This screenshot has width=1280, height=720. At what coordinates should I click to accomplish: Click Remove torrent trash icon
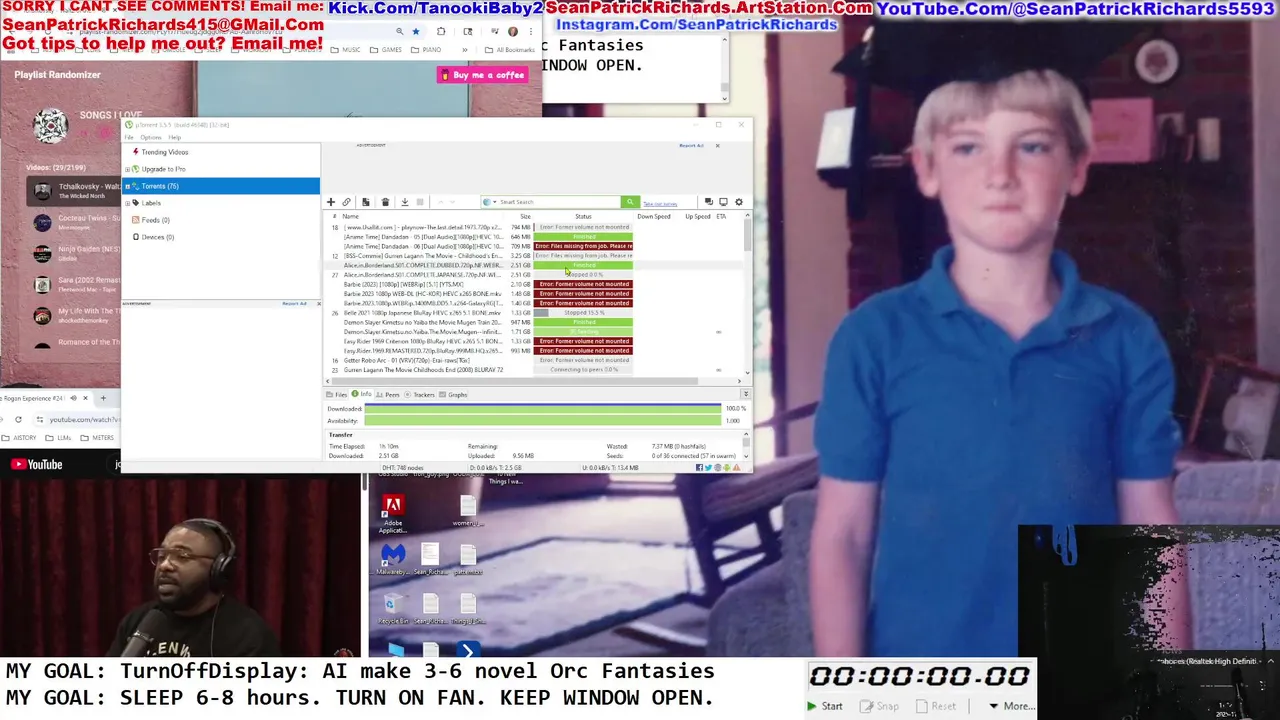pyautogui.click(x=385, y=202)
